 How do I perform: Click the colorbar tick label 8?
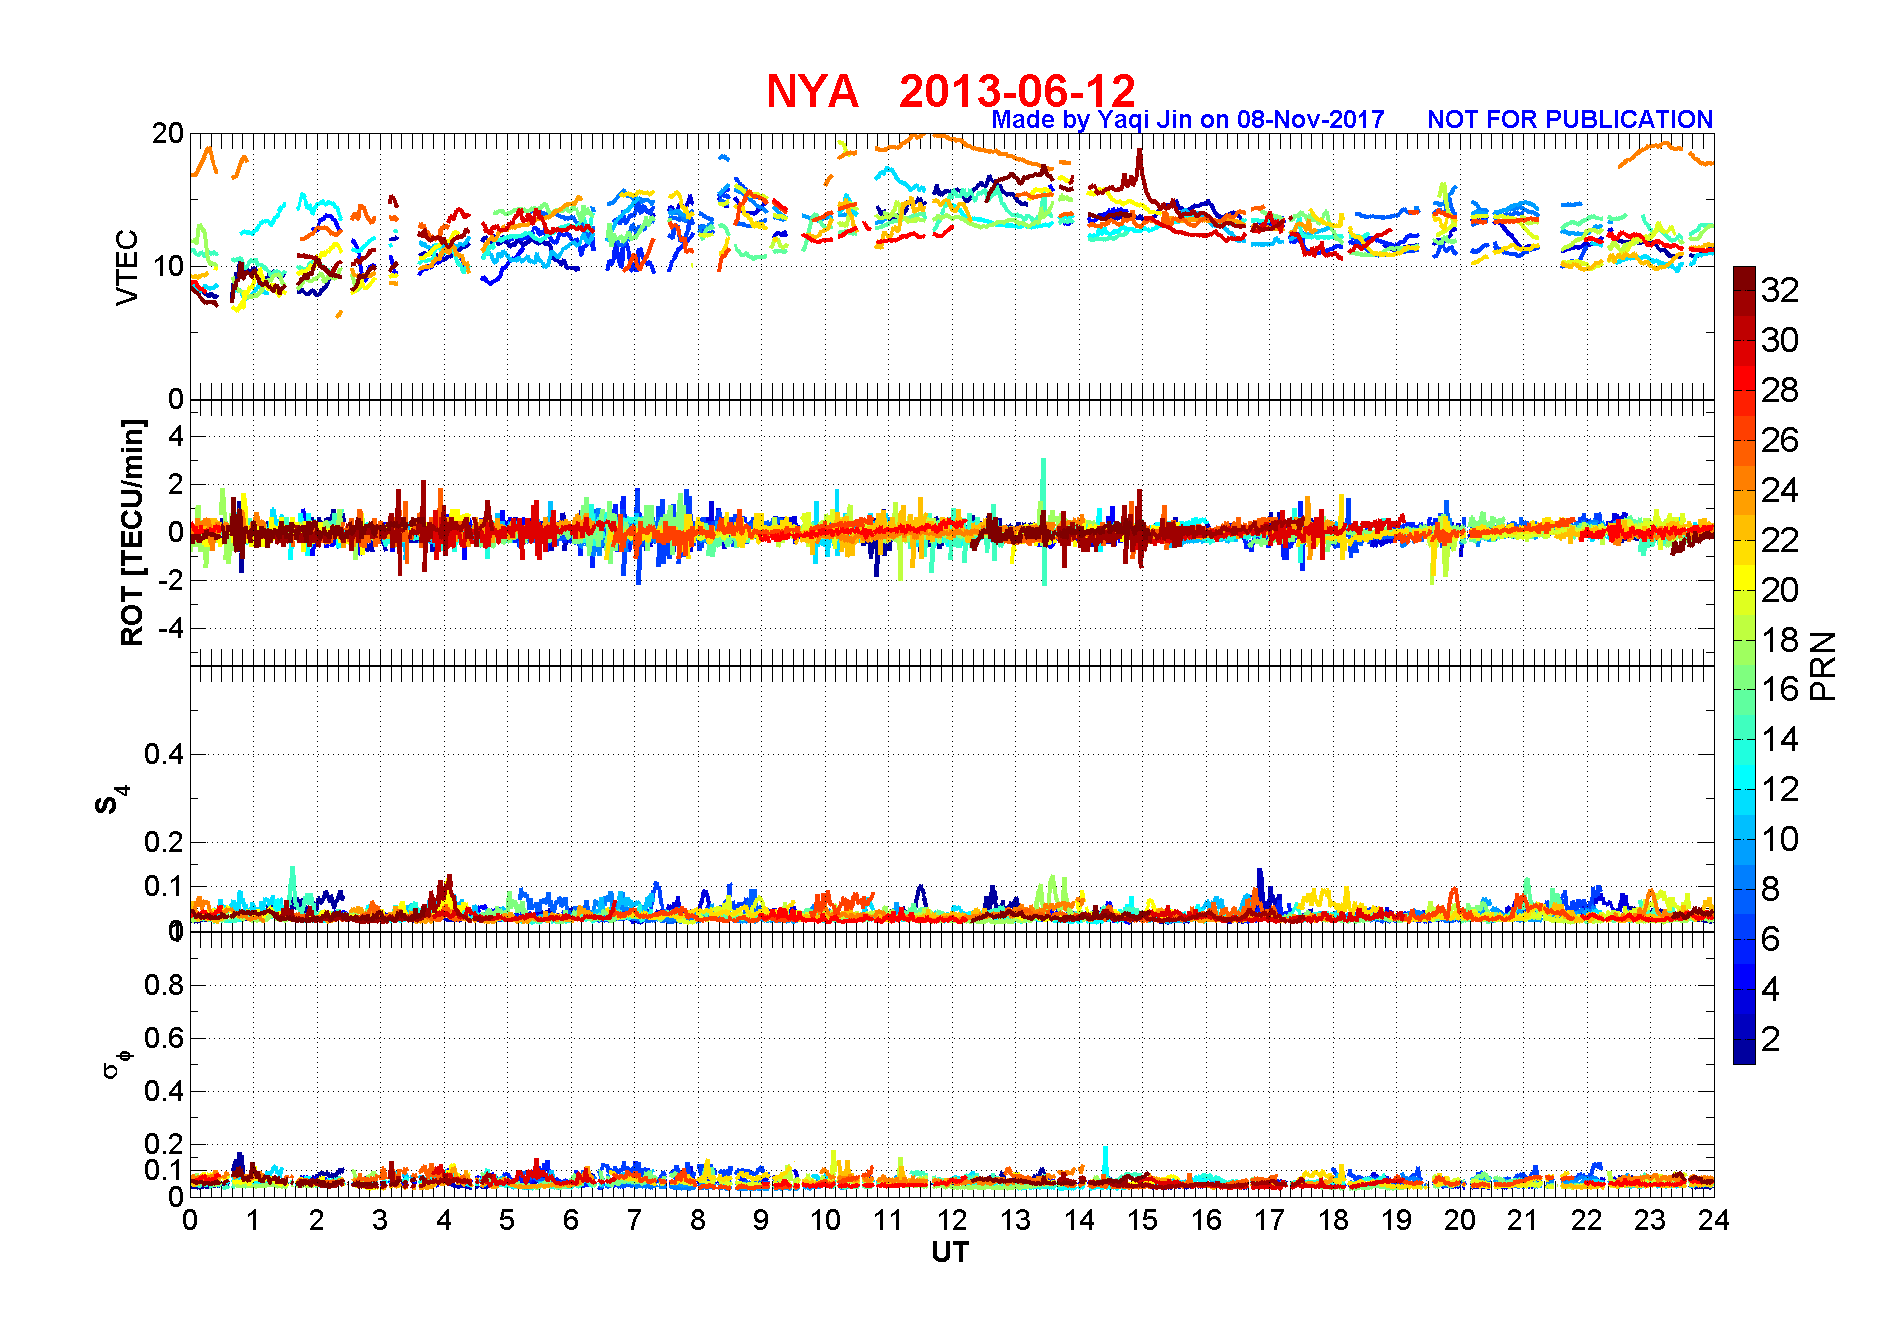[x=1771, y=889]
